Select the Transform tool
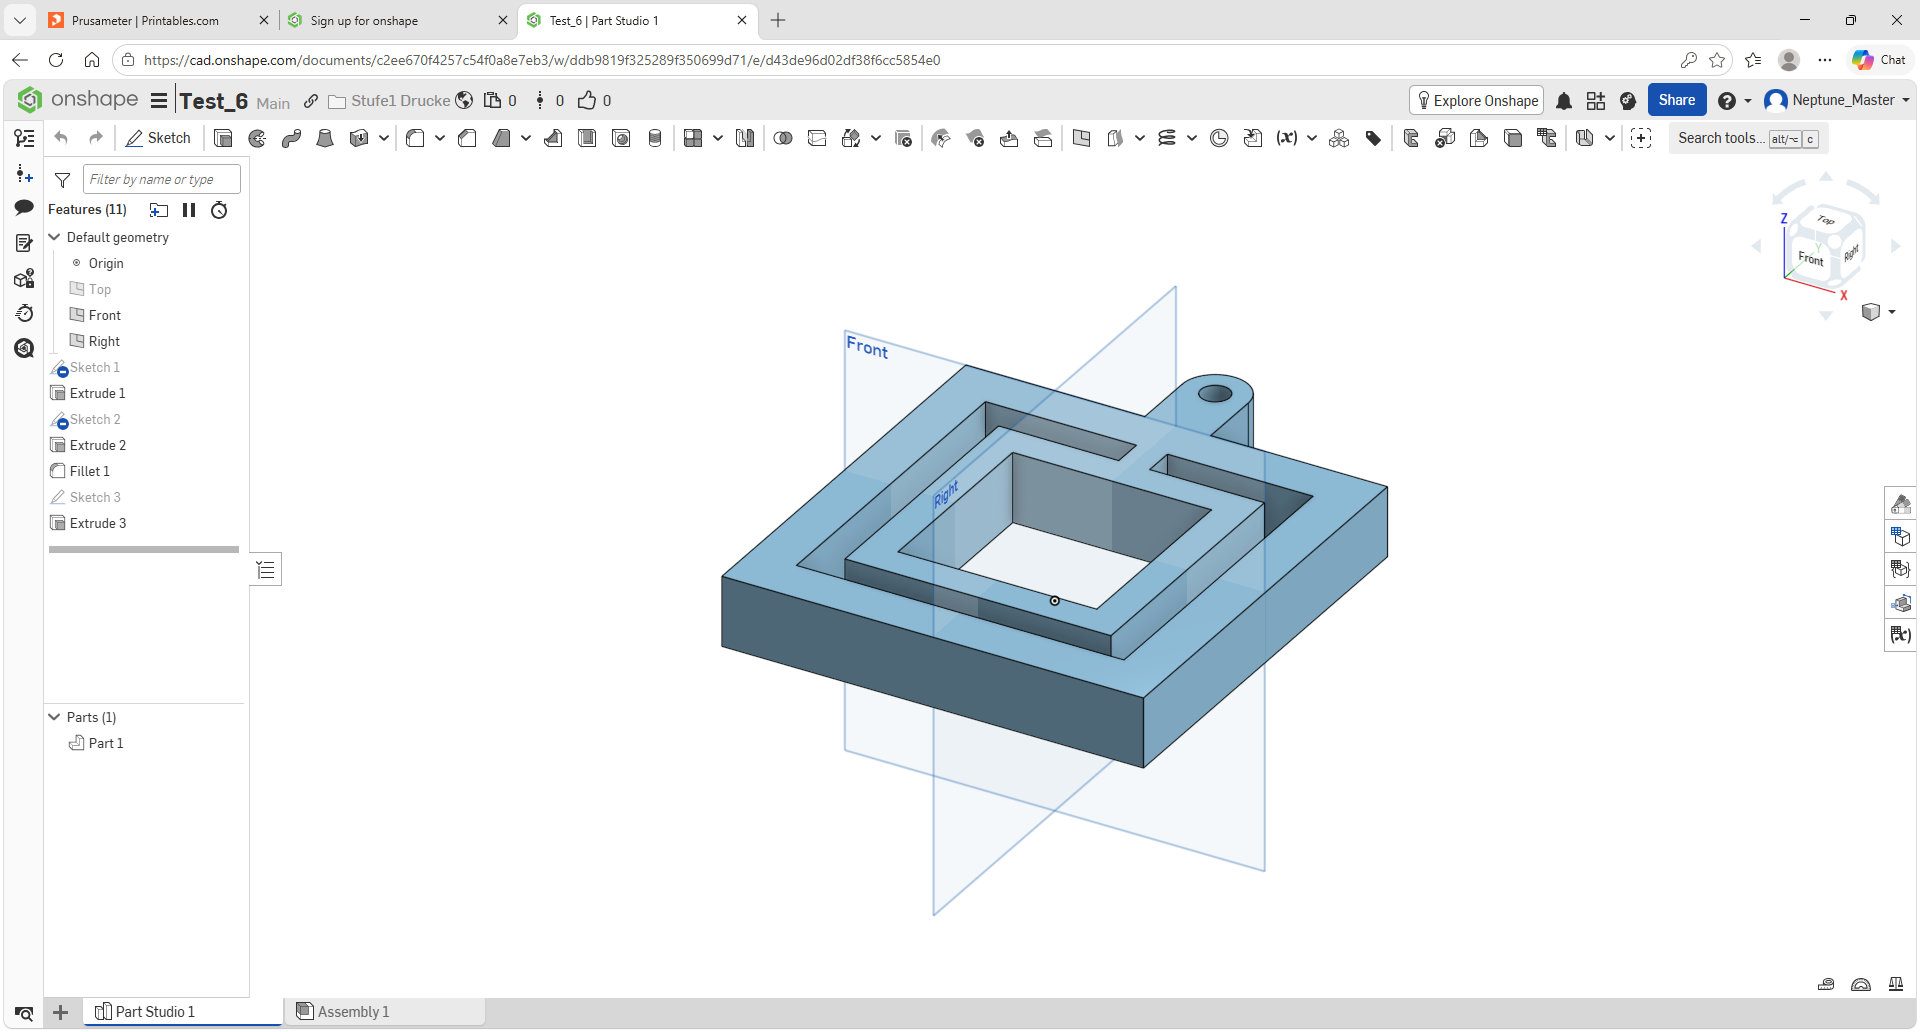Image resolution: width=1920 pixels, height=1032 pixels. coord(851,138)
